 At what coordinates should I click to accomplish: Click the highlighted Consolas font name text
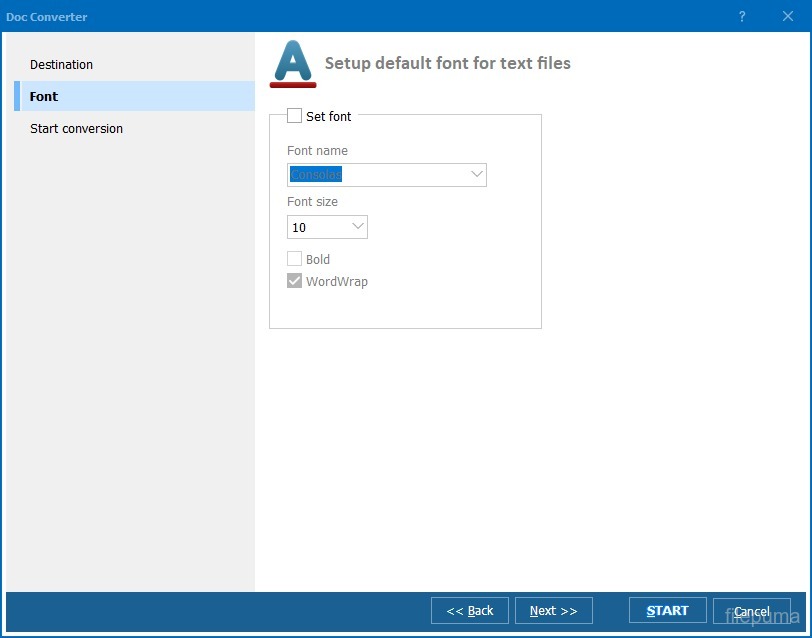[x=316, y=175]
